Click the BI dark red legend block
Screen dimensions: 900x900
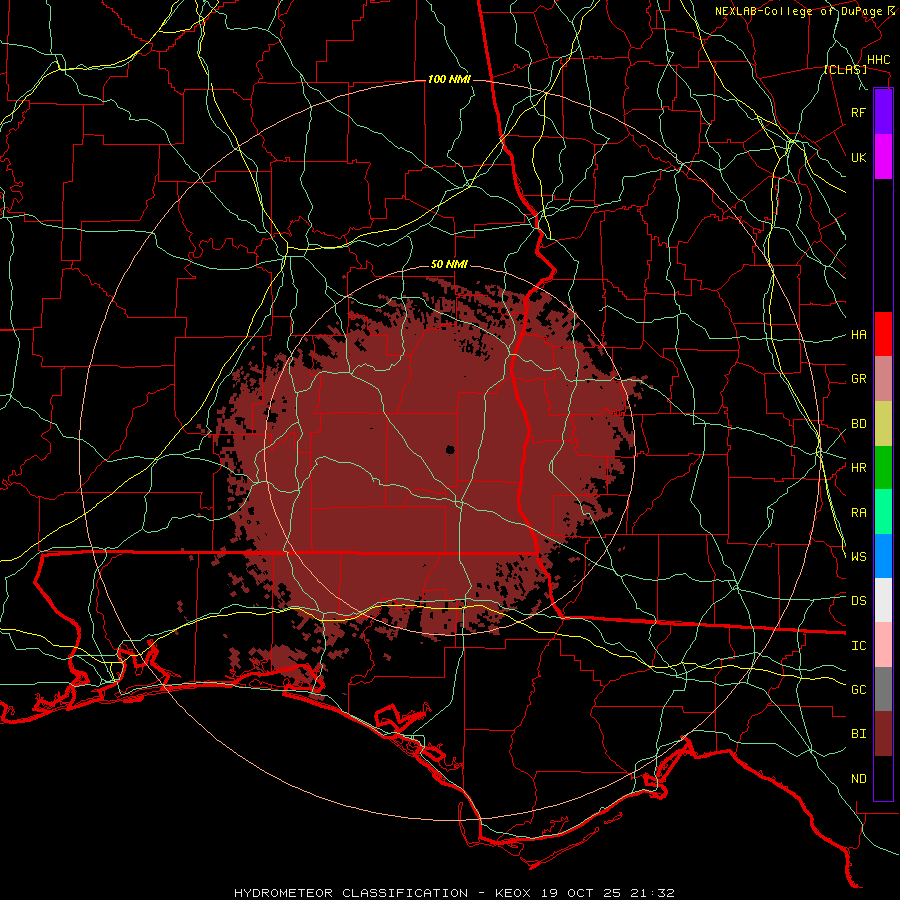coord(883,734)
